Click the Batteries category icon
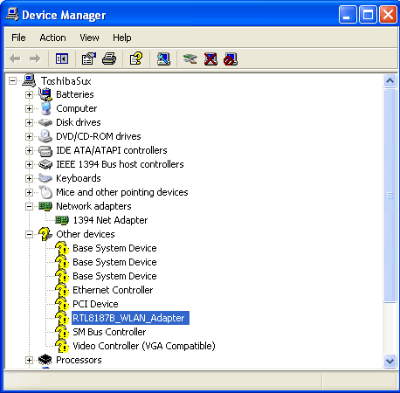The image size is (400, 393). point(45,94)
